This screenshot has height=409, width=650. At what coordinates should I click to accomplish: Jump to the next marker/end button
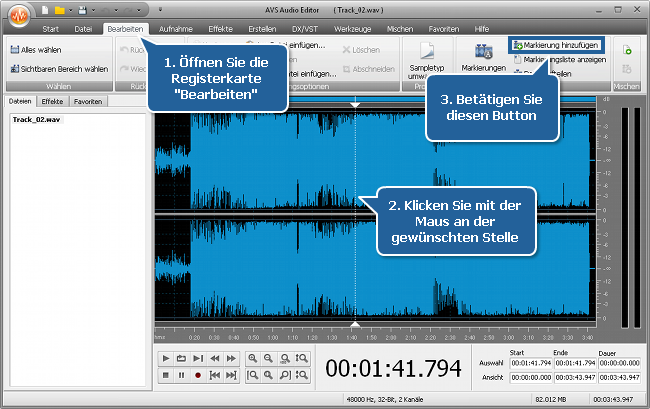(231, 375)
